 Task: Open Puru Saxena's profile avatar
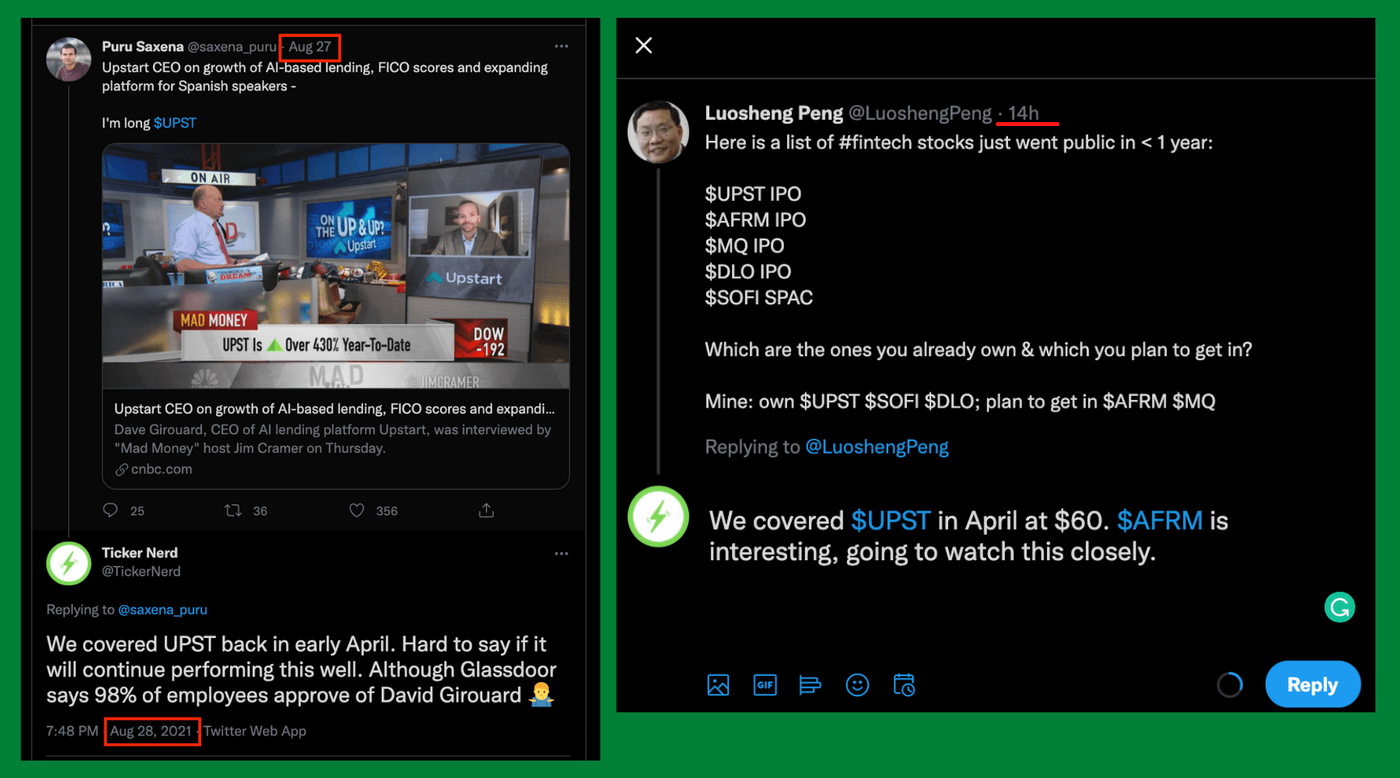(69, 60)
